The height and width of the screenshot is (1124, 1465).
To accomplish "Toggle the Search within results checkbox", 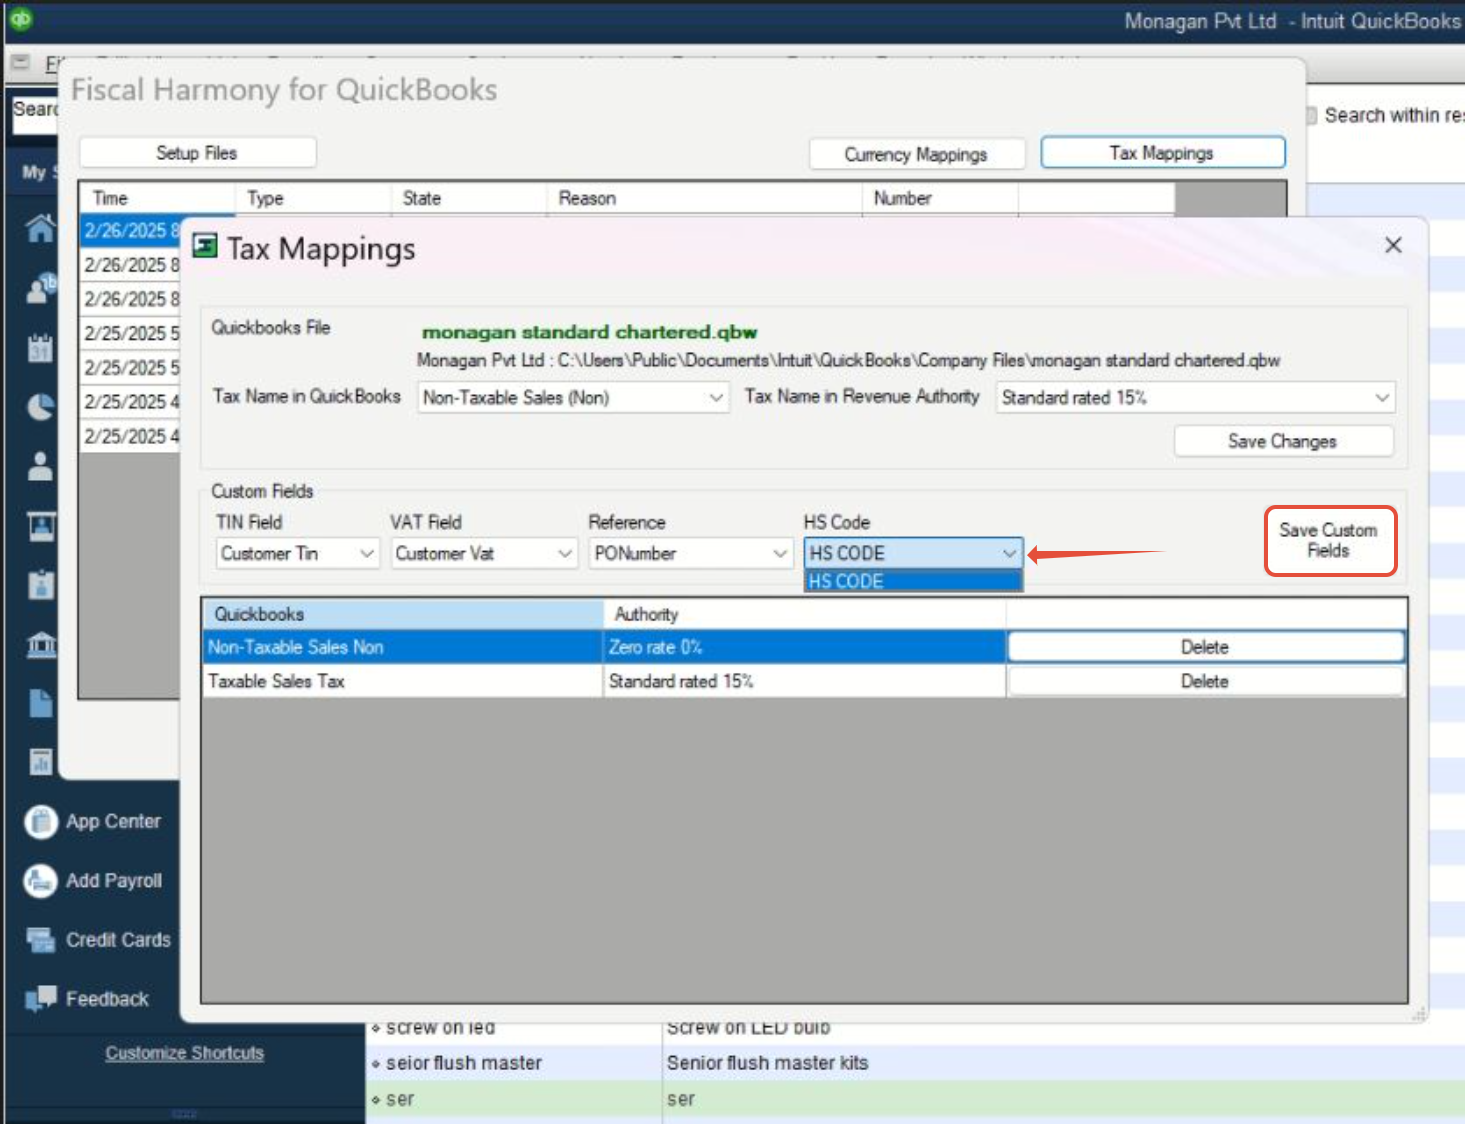I will tap(1310, 116).
